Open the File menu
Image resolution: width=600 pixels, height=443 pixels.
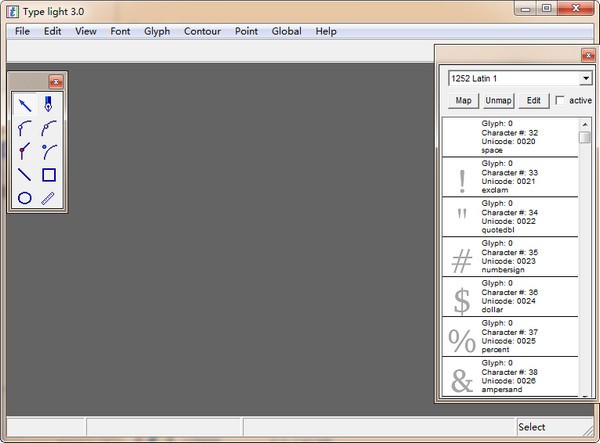point(22,31)
